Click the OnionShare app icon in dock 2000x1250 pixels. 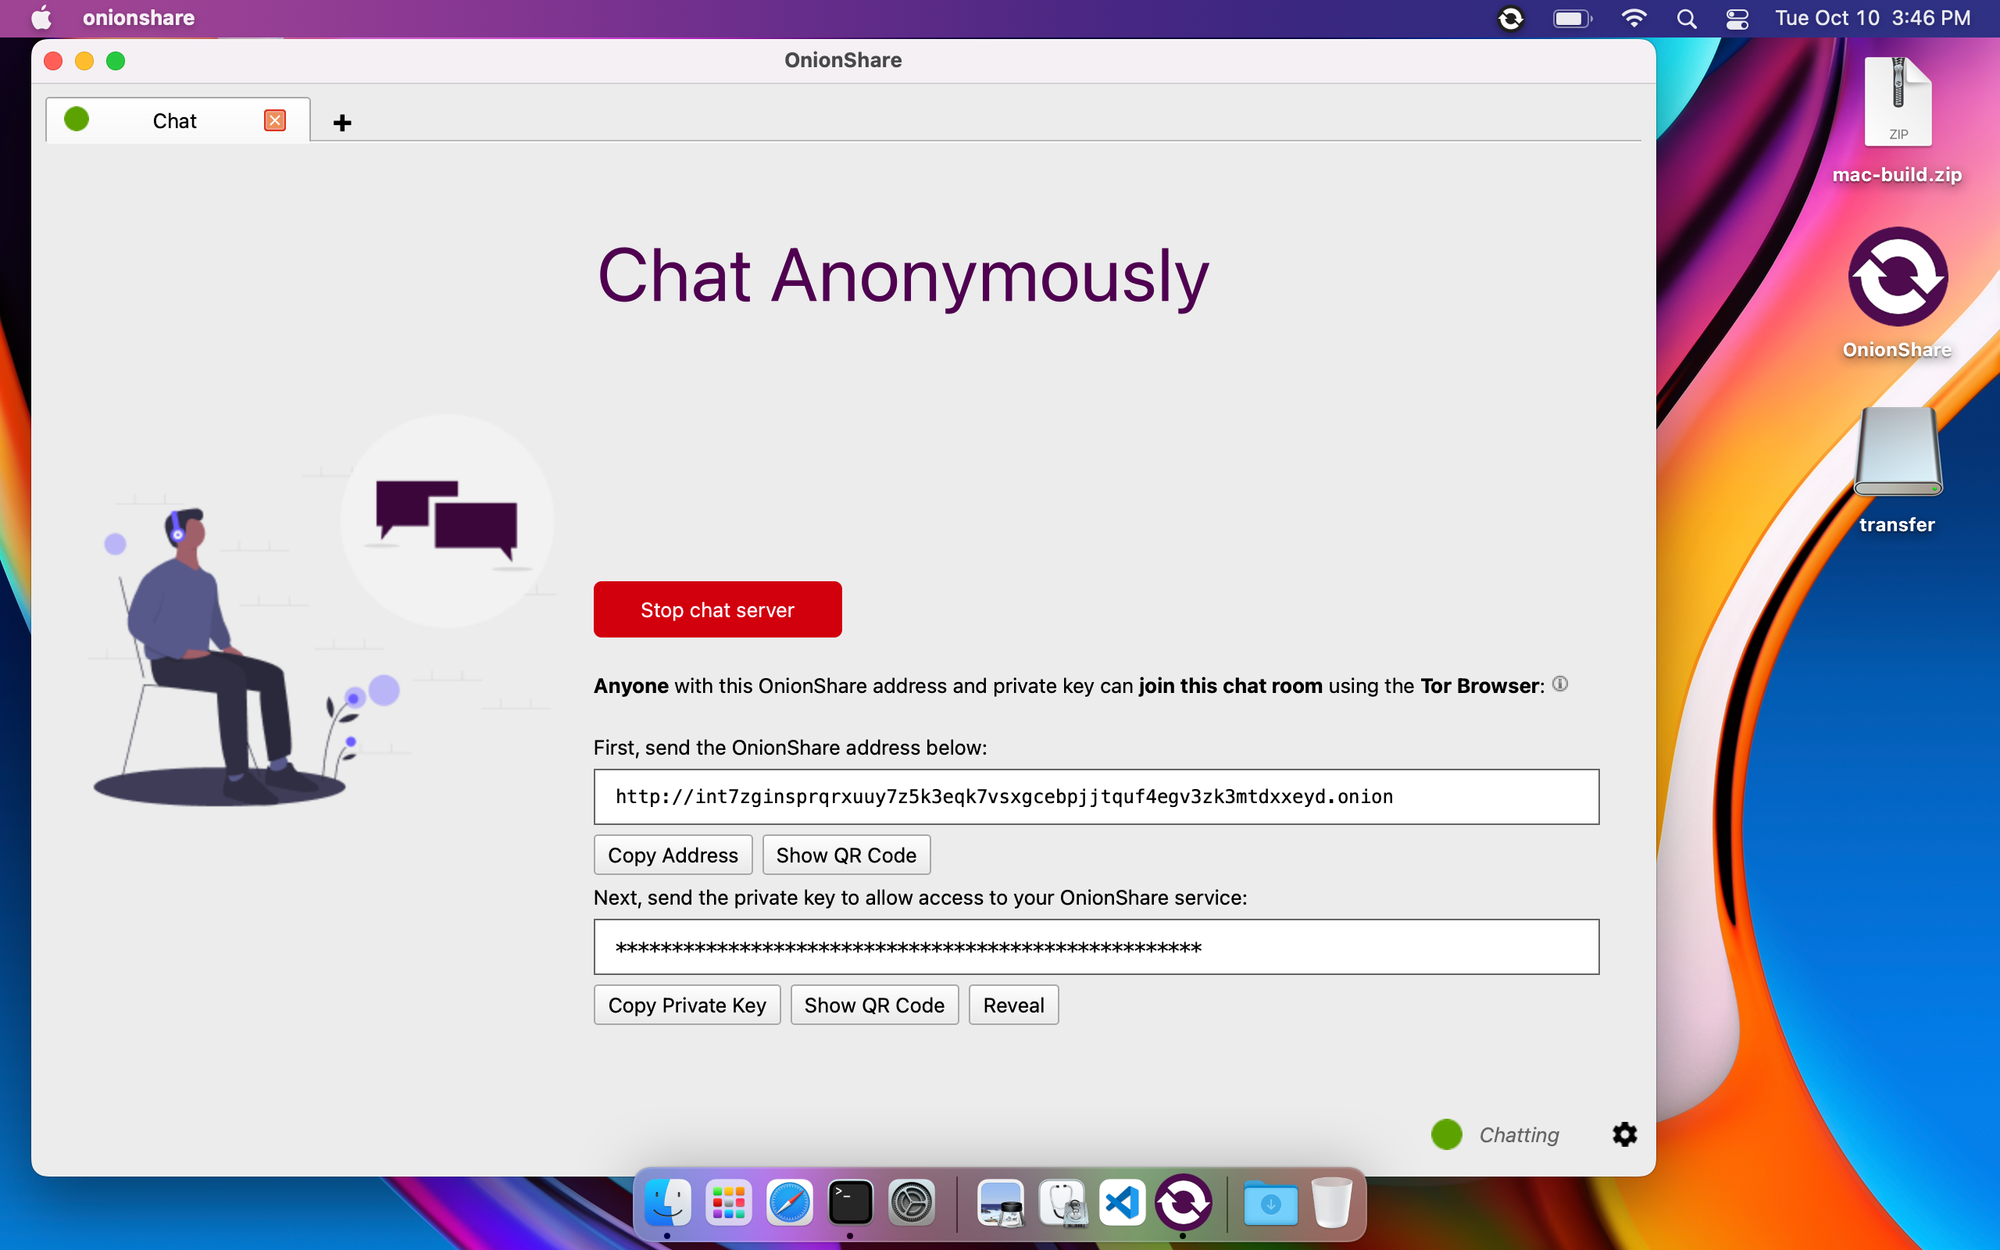pyautogui.click(x=1184, y=1204)
